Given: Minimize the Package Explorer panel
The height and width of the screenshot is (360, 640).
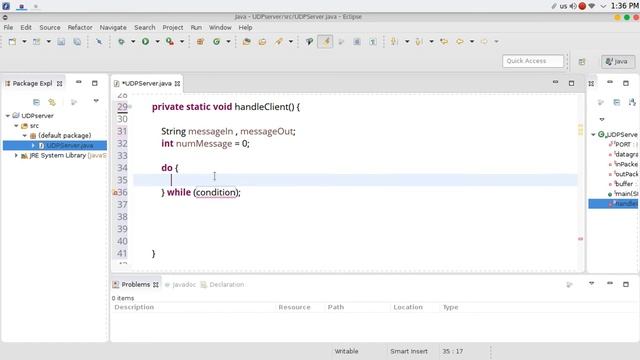Looking at the screenshot, I should (x=78, y=82).
